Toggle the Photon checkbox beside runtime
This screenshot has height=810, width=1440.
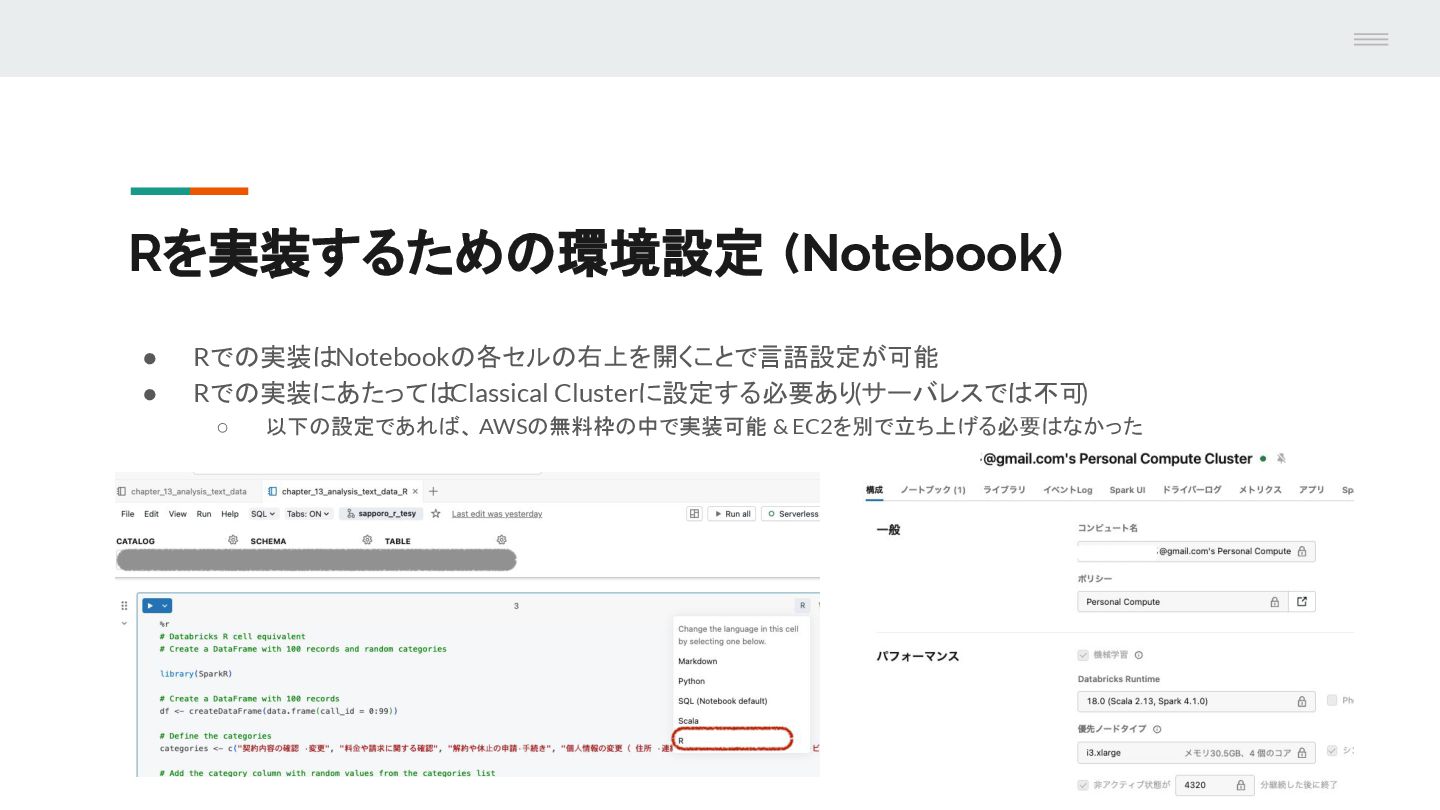point(1332,700)
